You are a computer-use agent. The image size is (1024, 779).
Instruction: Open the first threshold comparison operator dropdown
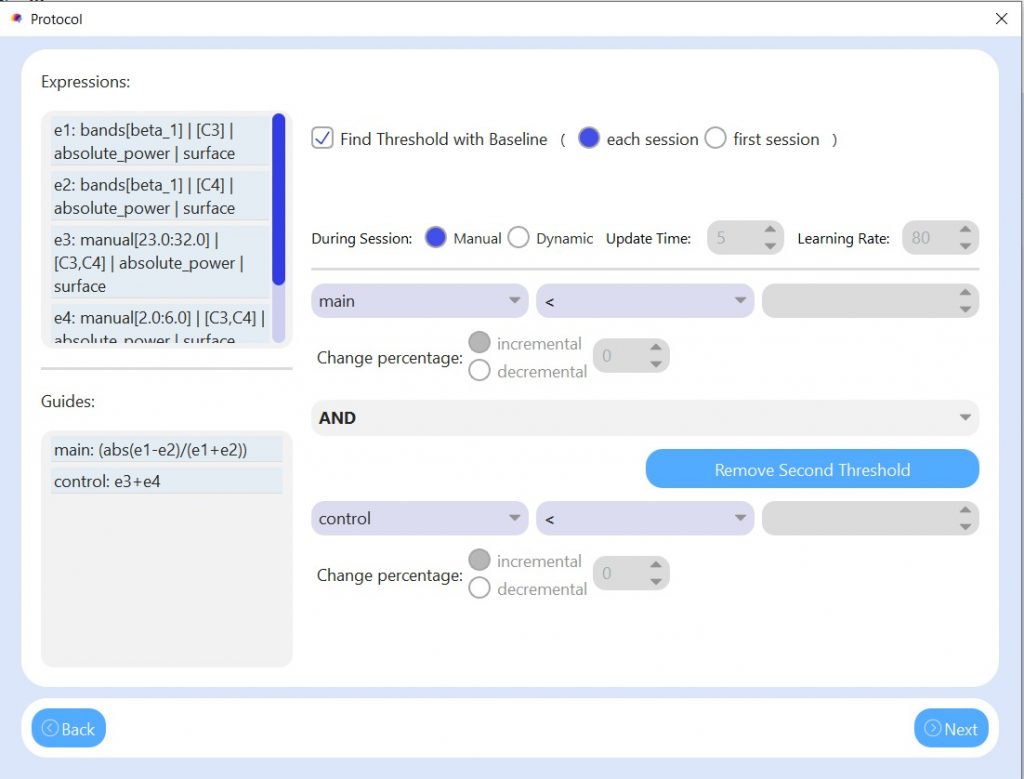[644, 301]
